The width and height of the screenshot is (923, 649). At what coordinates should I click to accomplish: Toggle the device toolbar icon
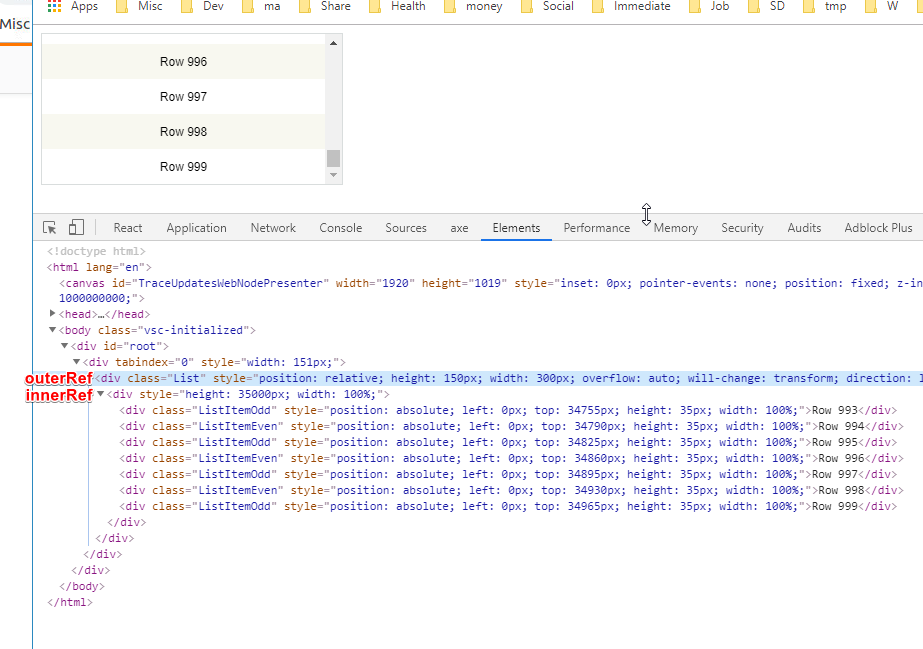click(x=76, y=228)
